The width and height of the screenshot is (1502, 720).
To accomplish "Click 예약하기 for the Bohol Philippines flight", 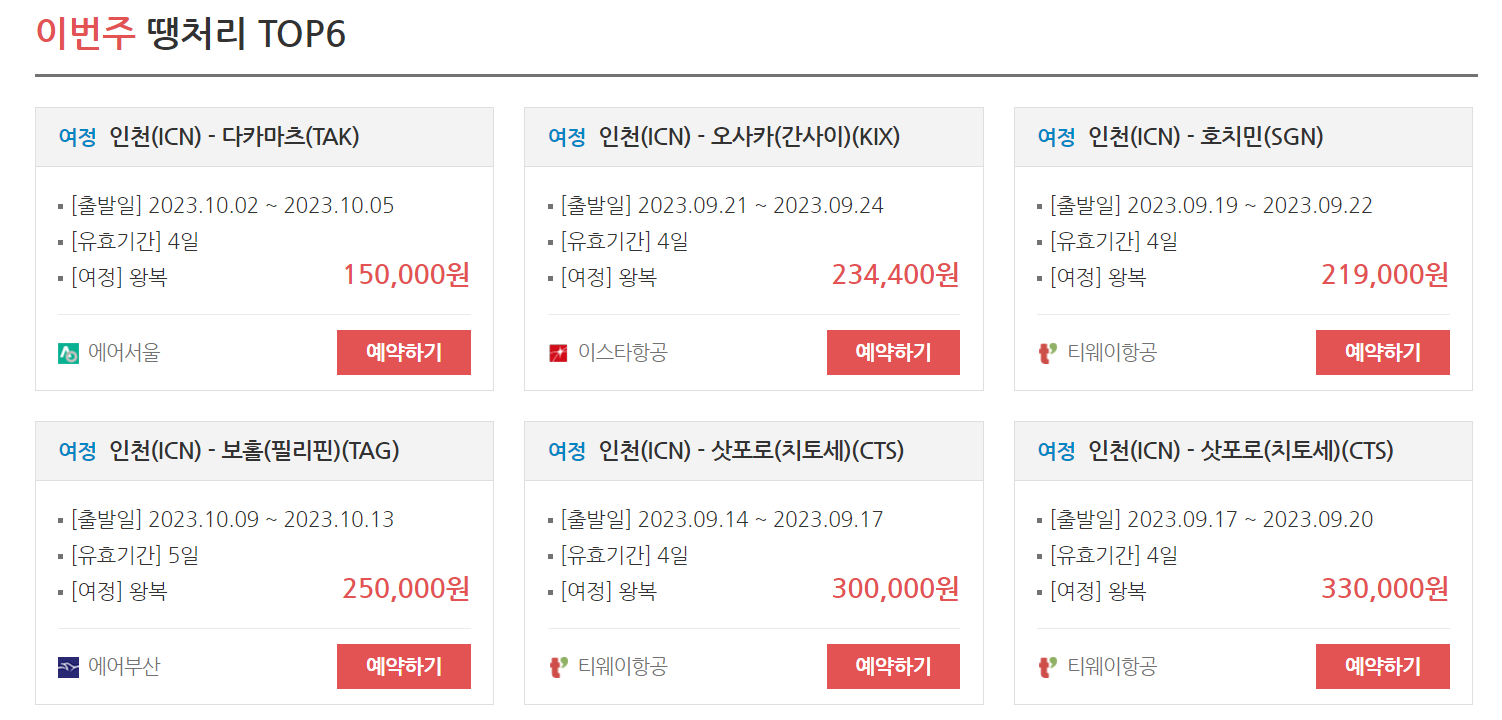I will (404, 666).
